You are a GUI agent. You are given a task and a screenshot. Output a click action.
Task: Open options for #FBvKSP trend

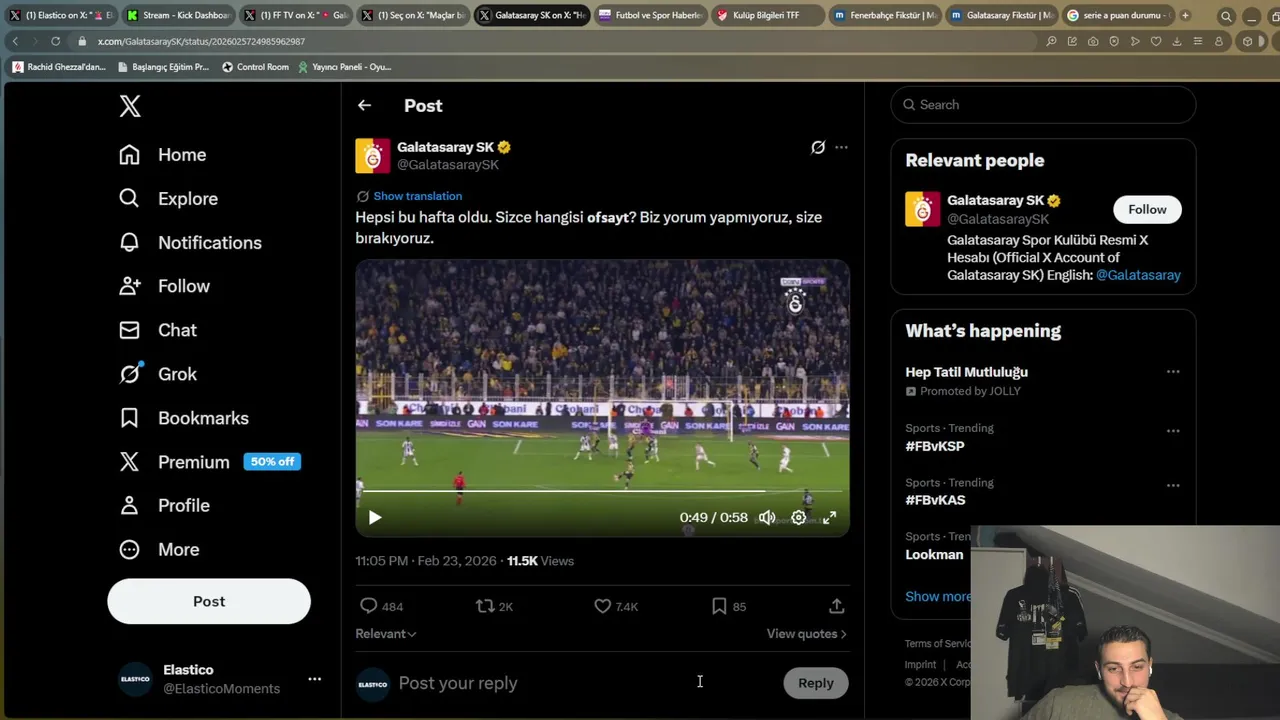pos(1173,431)
